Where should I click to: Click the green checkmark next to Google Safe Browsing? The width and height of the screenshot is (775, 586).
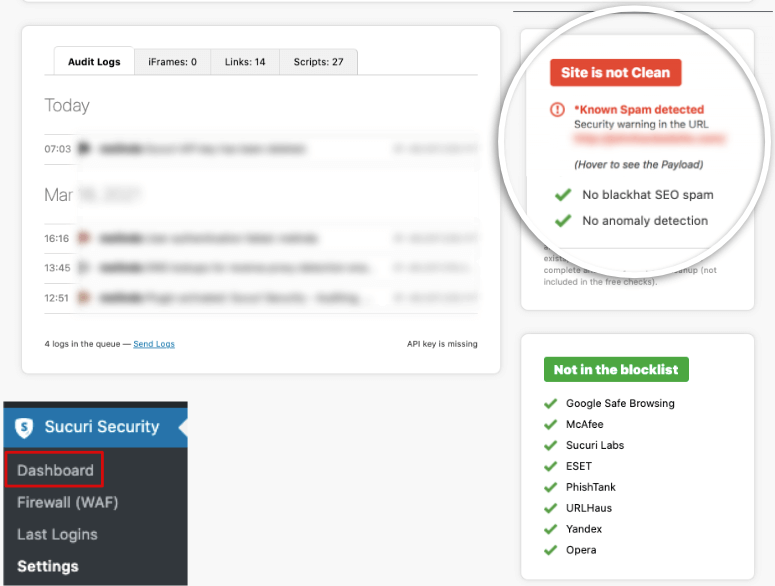point(550,403)
